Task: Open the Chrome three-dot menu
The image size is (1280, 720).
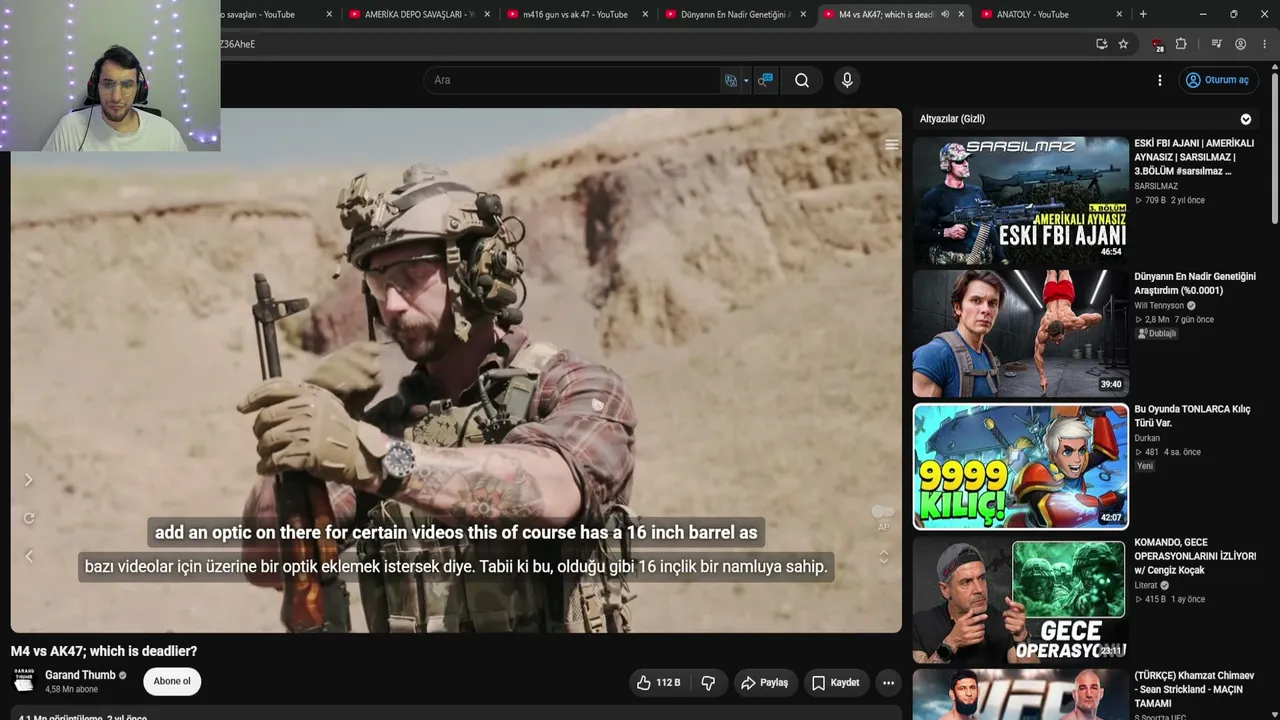Action: pos(1264,44)
